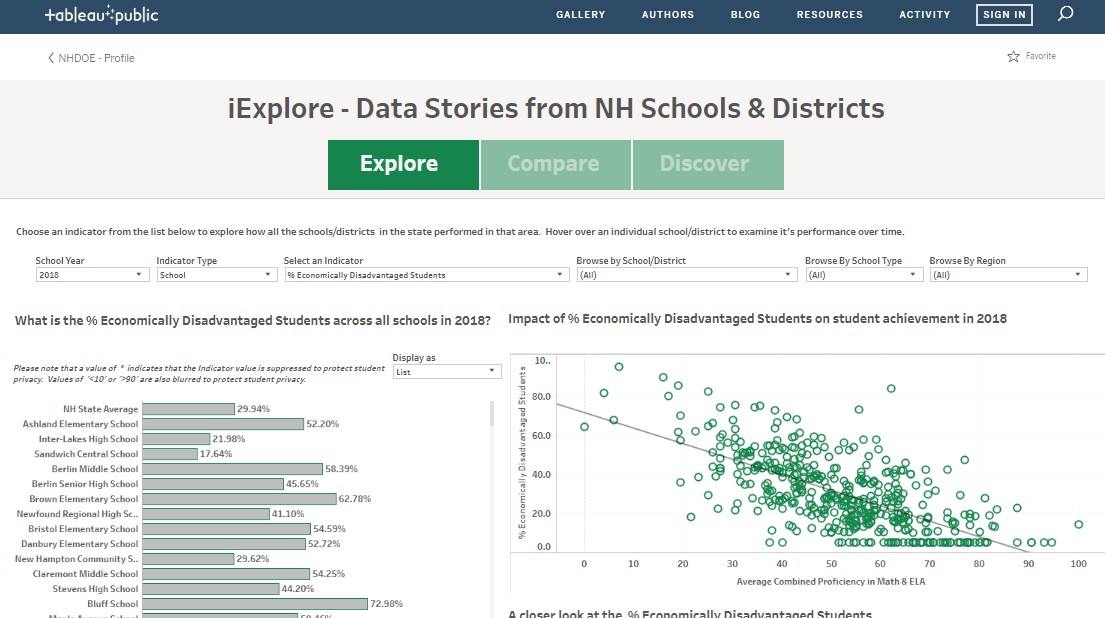Open the Resources menu
Viewport: 1105px width, 618px height.
(829, 15)
